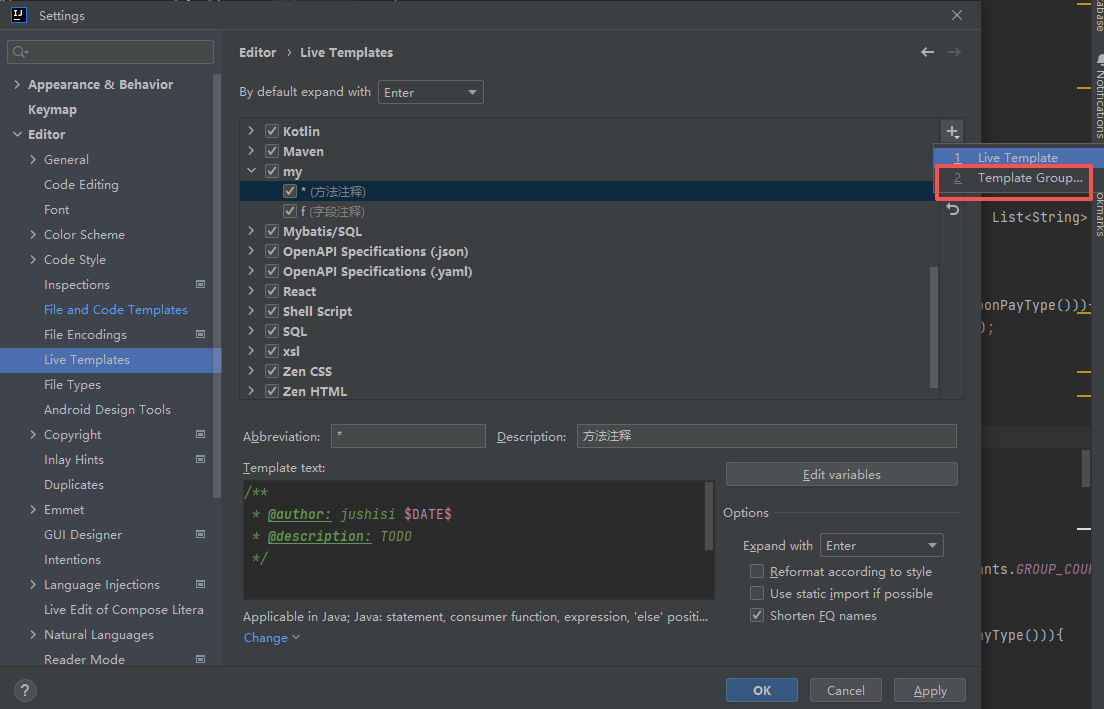Click Editor in the breadcrumb
The height and width of the screenshot is (709, 1104).
(258, 52)
